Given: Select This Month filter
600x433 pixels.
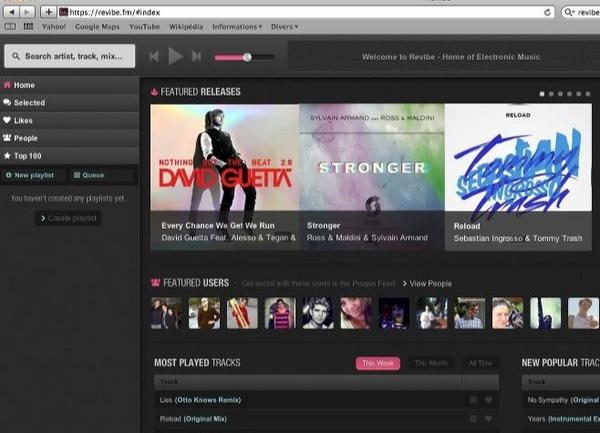Looking at the screenshot, I should pyautogui.click(x=431, y=363).
